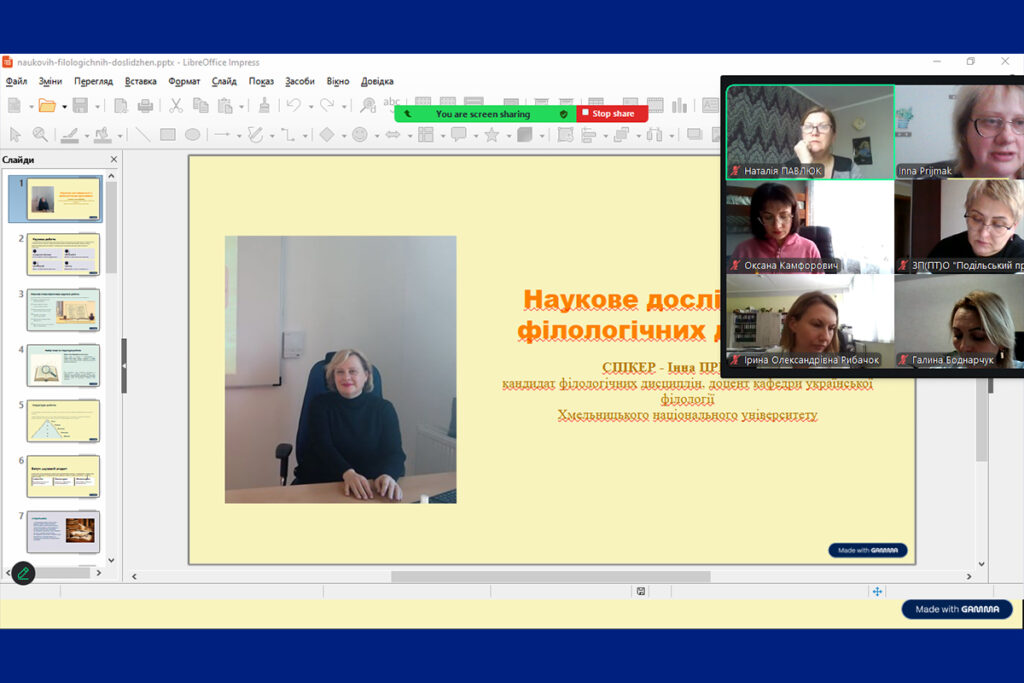Expand the Undo history dropdown arrow
The image size is (1024, 683).
click(x=310, y=106)
